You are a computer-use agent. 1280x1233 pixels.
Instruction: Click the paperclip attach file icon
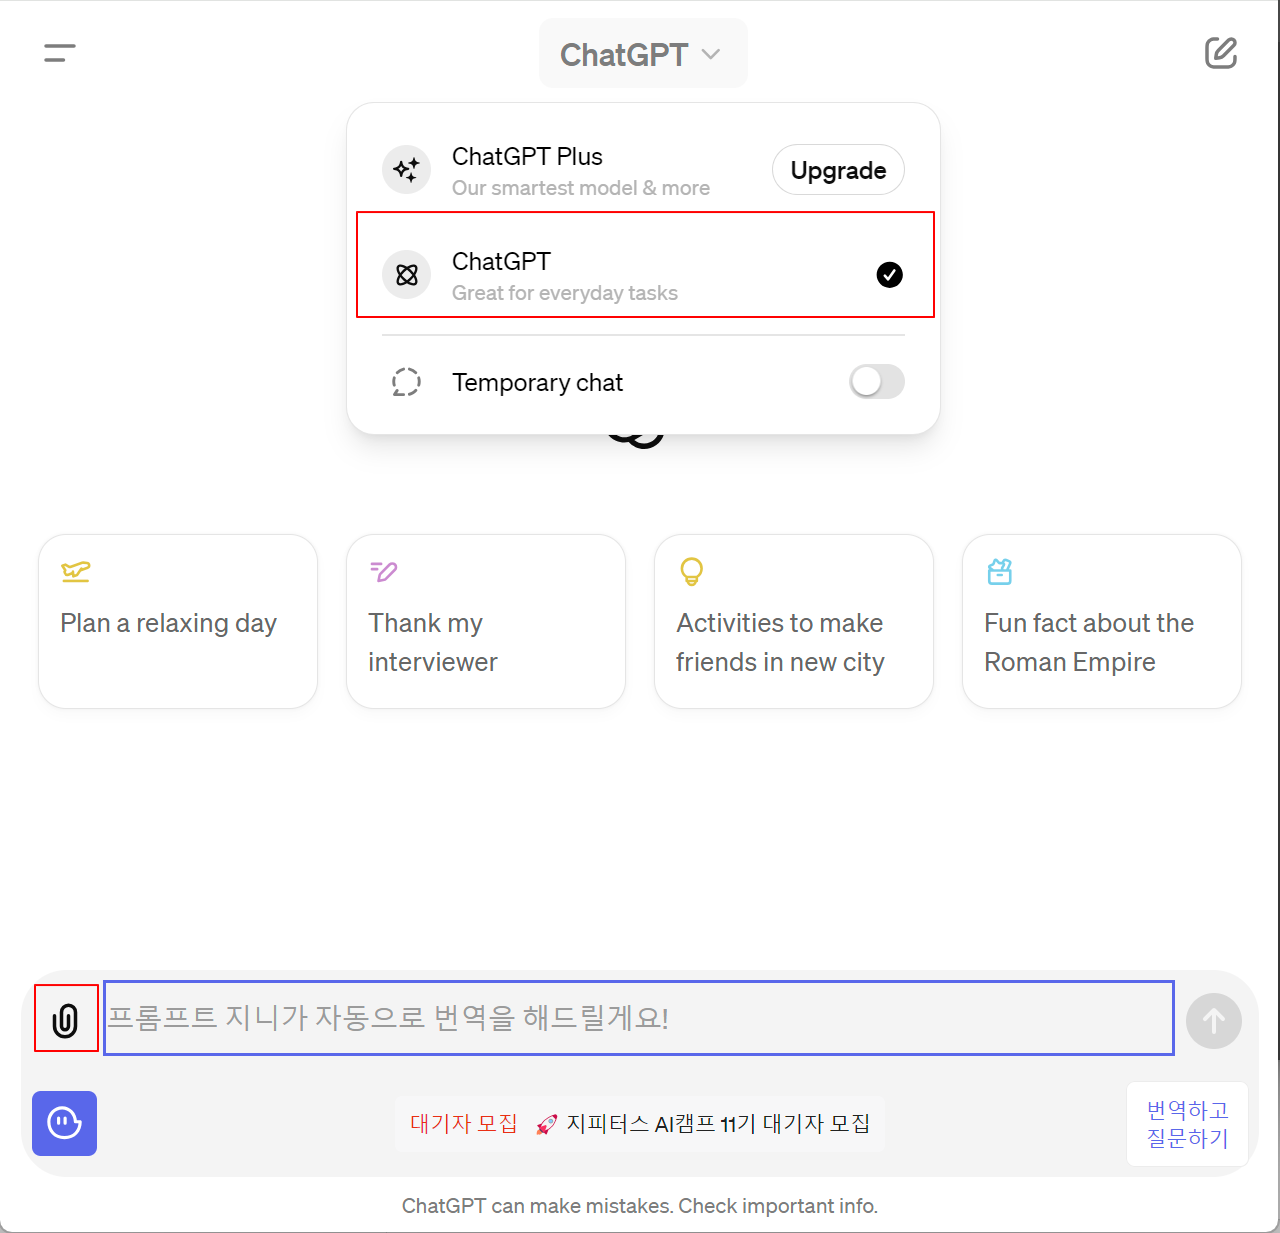tap(66, 1019)
